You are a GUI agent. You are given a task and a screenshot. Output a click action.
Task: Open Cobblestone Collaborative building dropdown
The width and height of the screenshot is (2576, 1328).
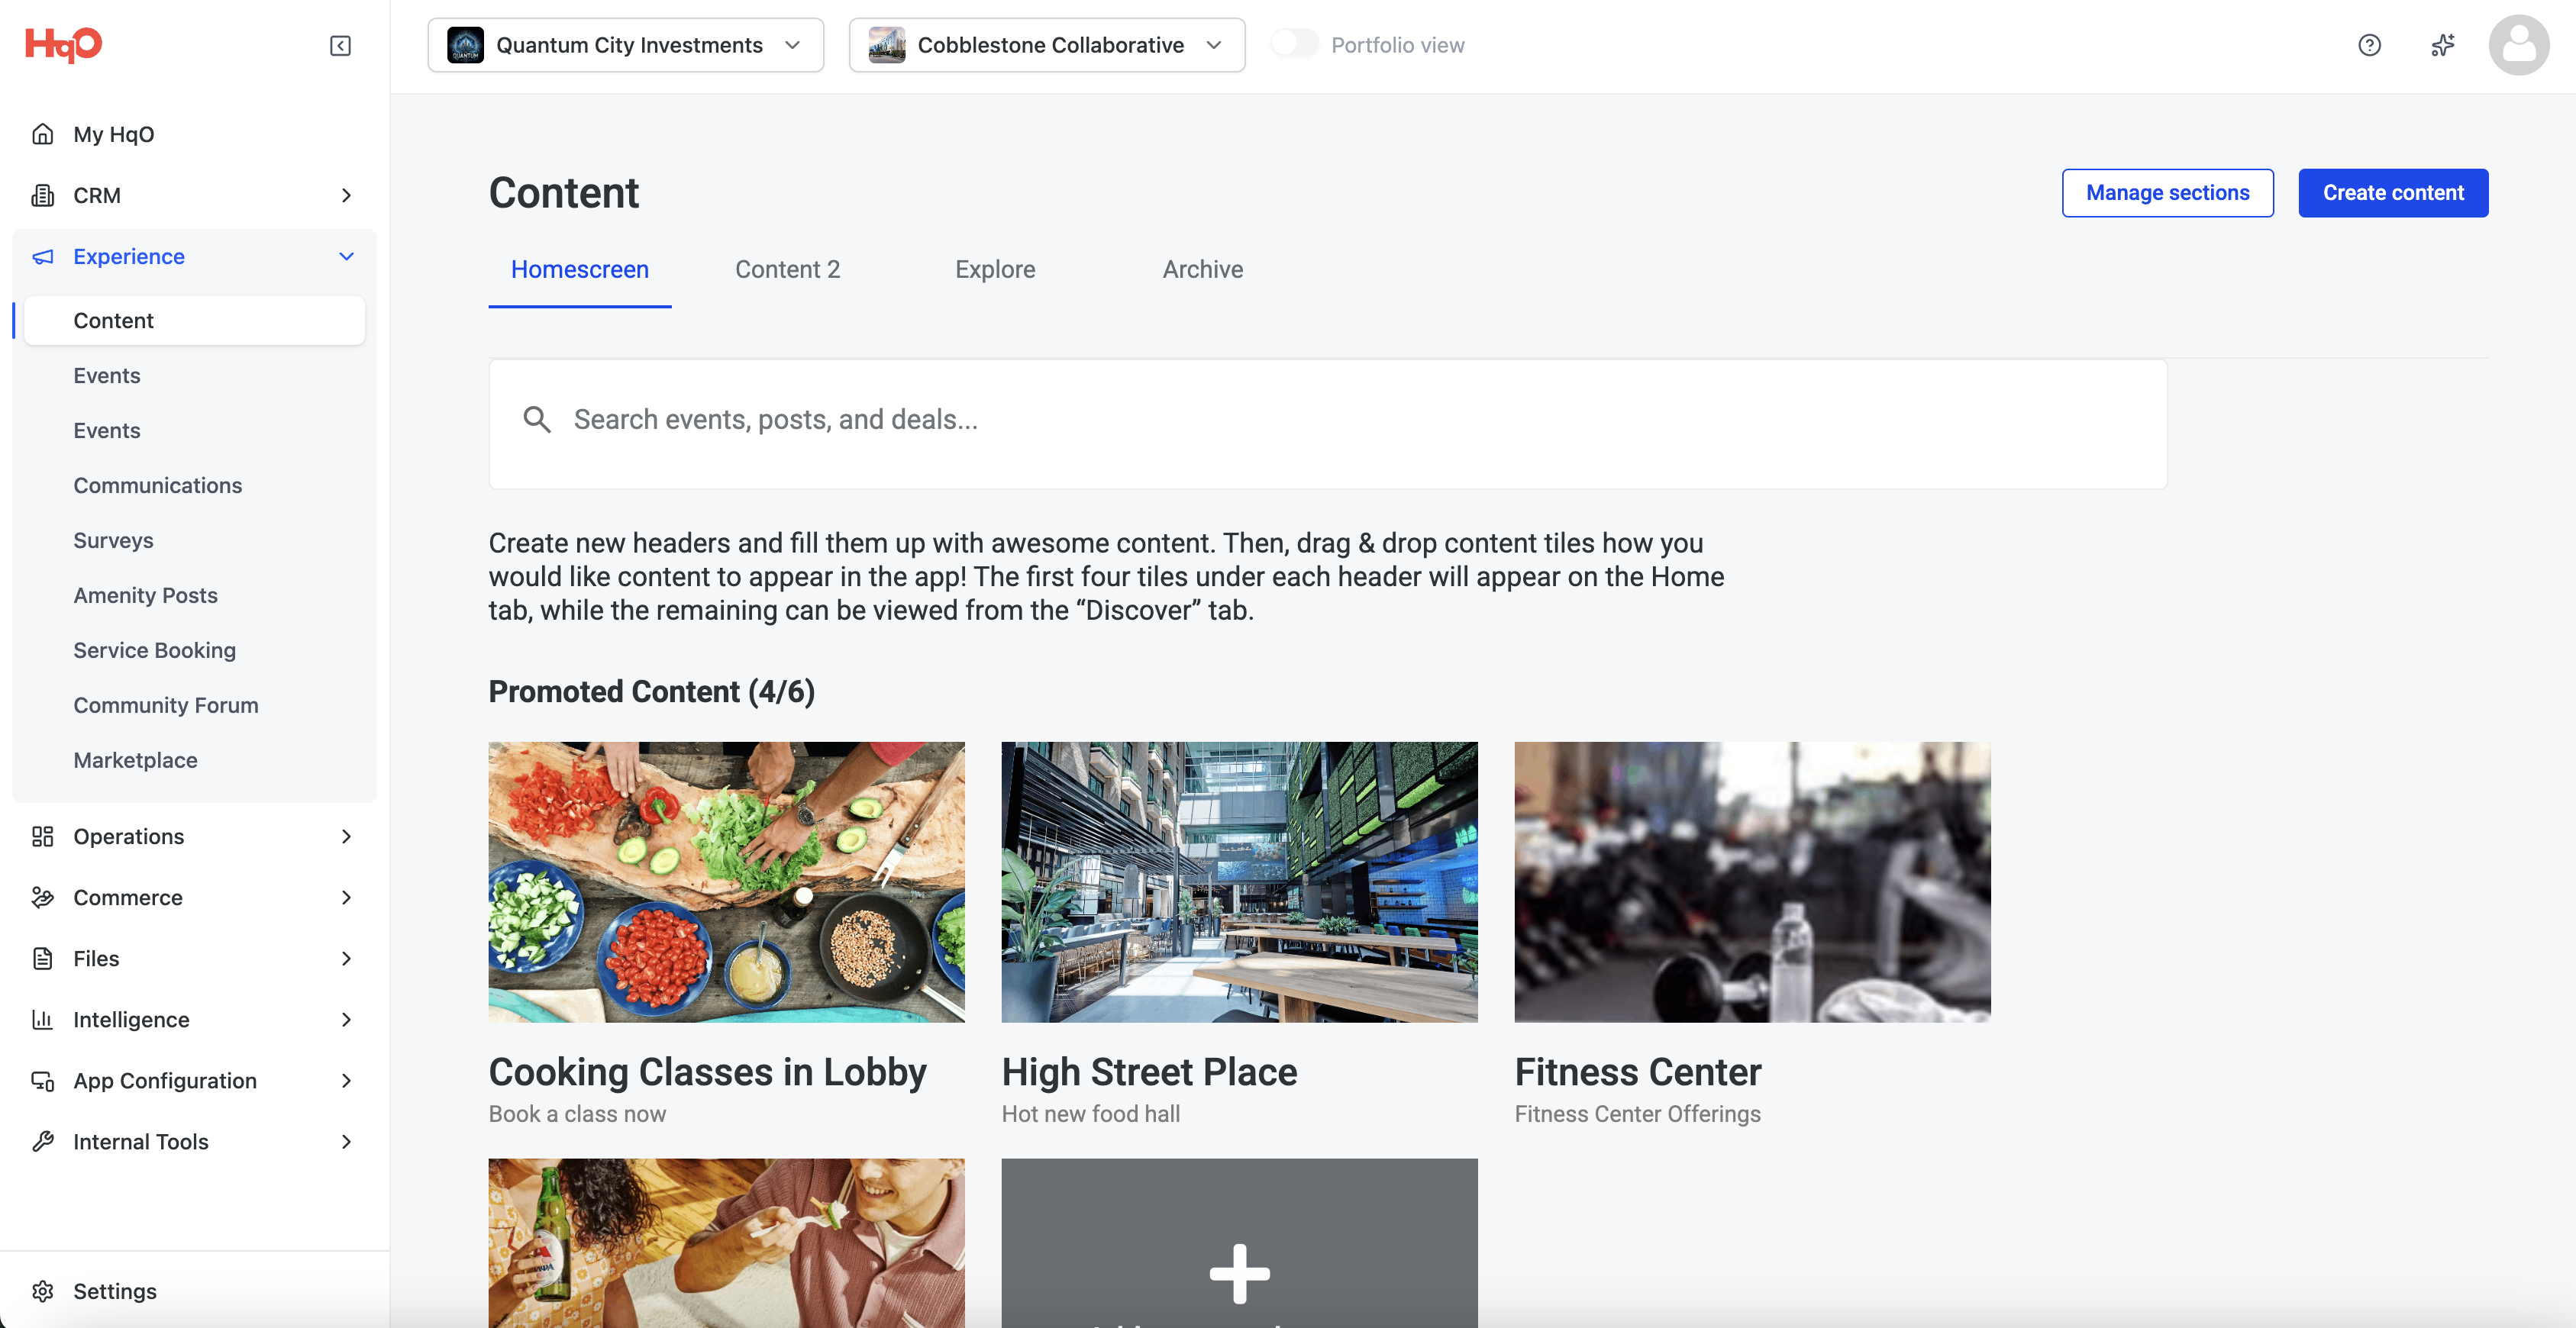tap(1046, 45)
